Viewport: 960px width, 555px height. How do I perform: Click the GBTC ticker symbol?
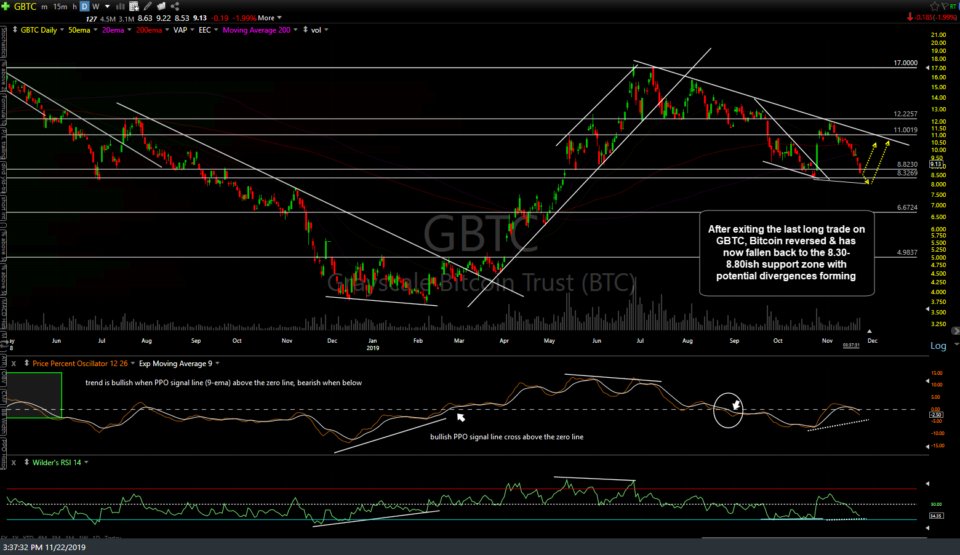point(25,7)
